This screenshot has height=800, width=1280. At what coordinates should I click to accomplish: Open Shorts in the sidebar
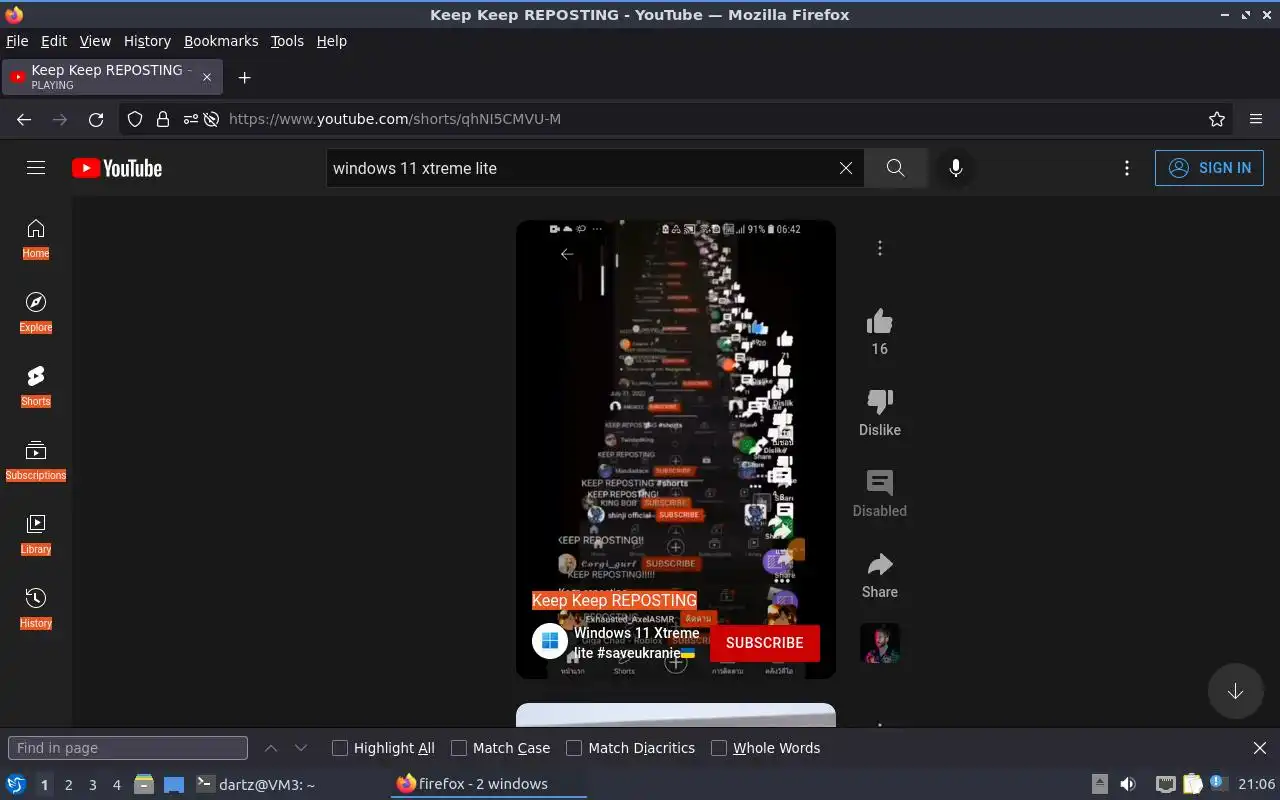coord(36,387)
